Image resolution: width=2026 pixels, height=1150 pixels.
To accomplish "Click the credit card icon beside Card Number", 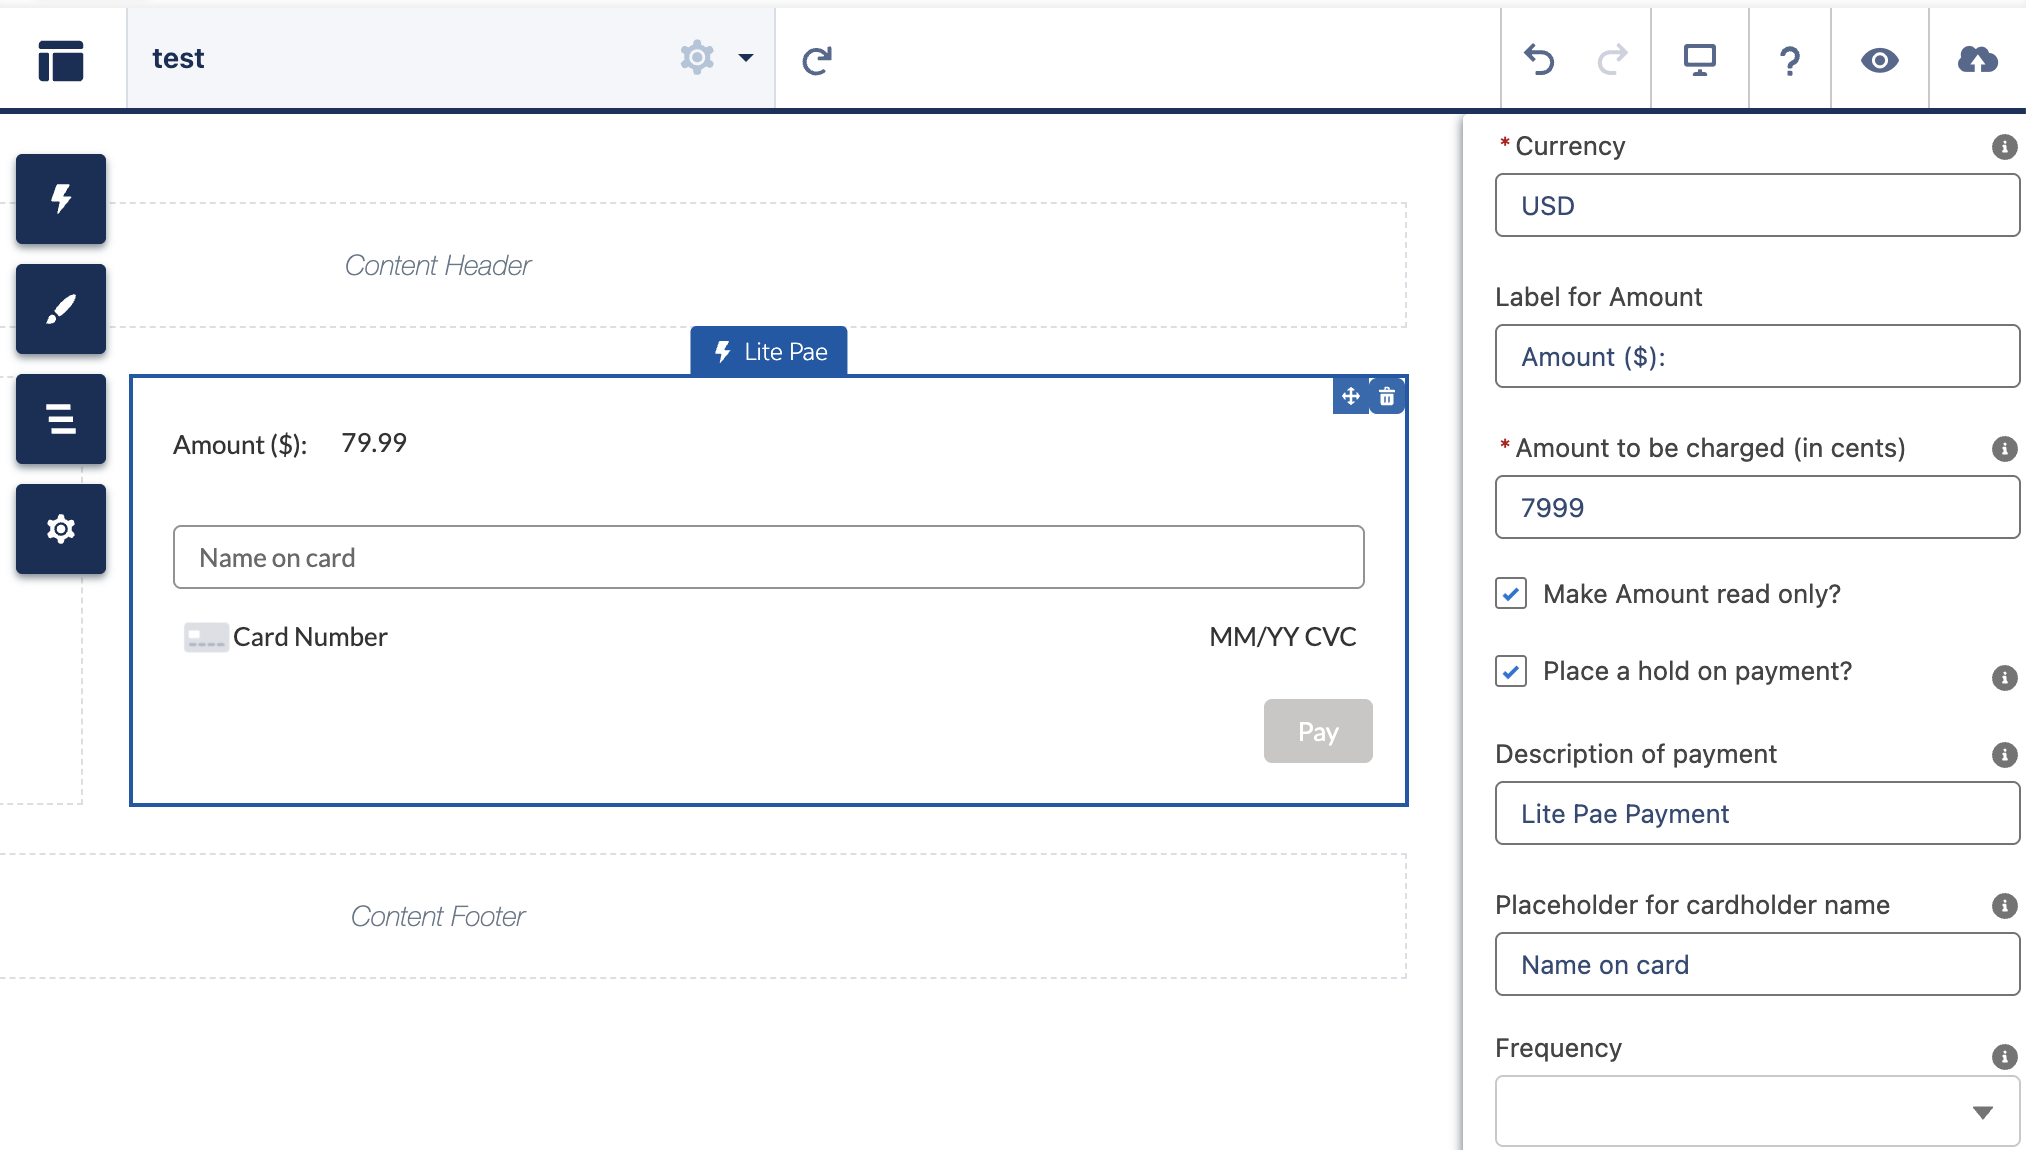I will pyautogui.click(x=206, y=637).
